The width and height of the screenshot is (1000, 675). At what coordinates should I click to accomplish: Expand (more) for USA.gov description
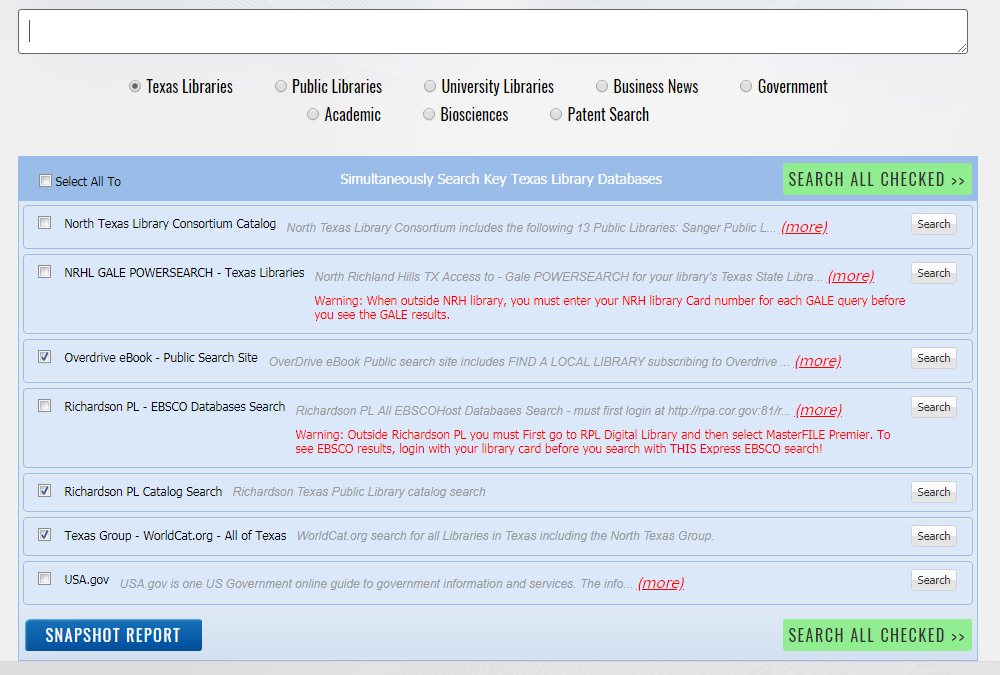(661, 583)
